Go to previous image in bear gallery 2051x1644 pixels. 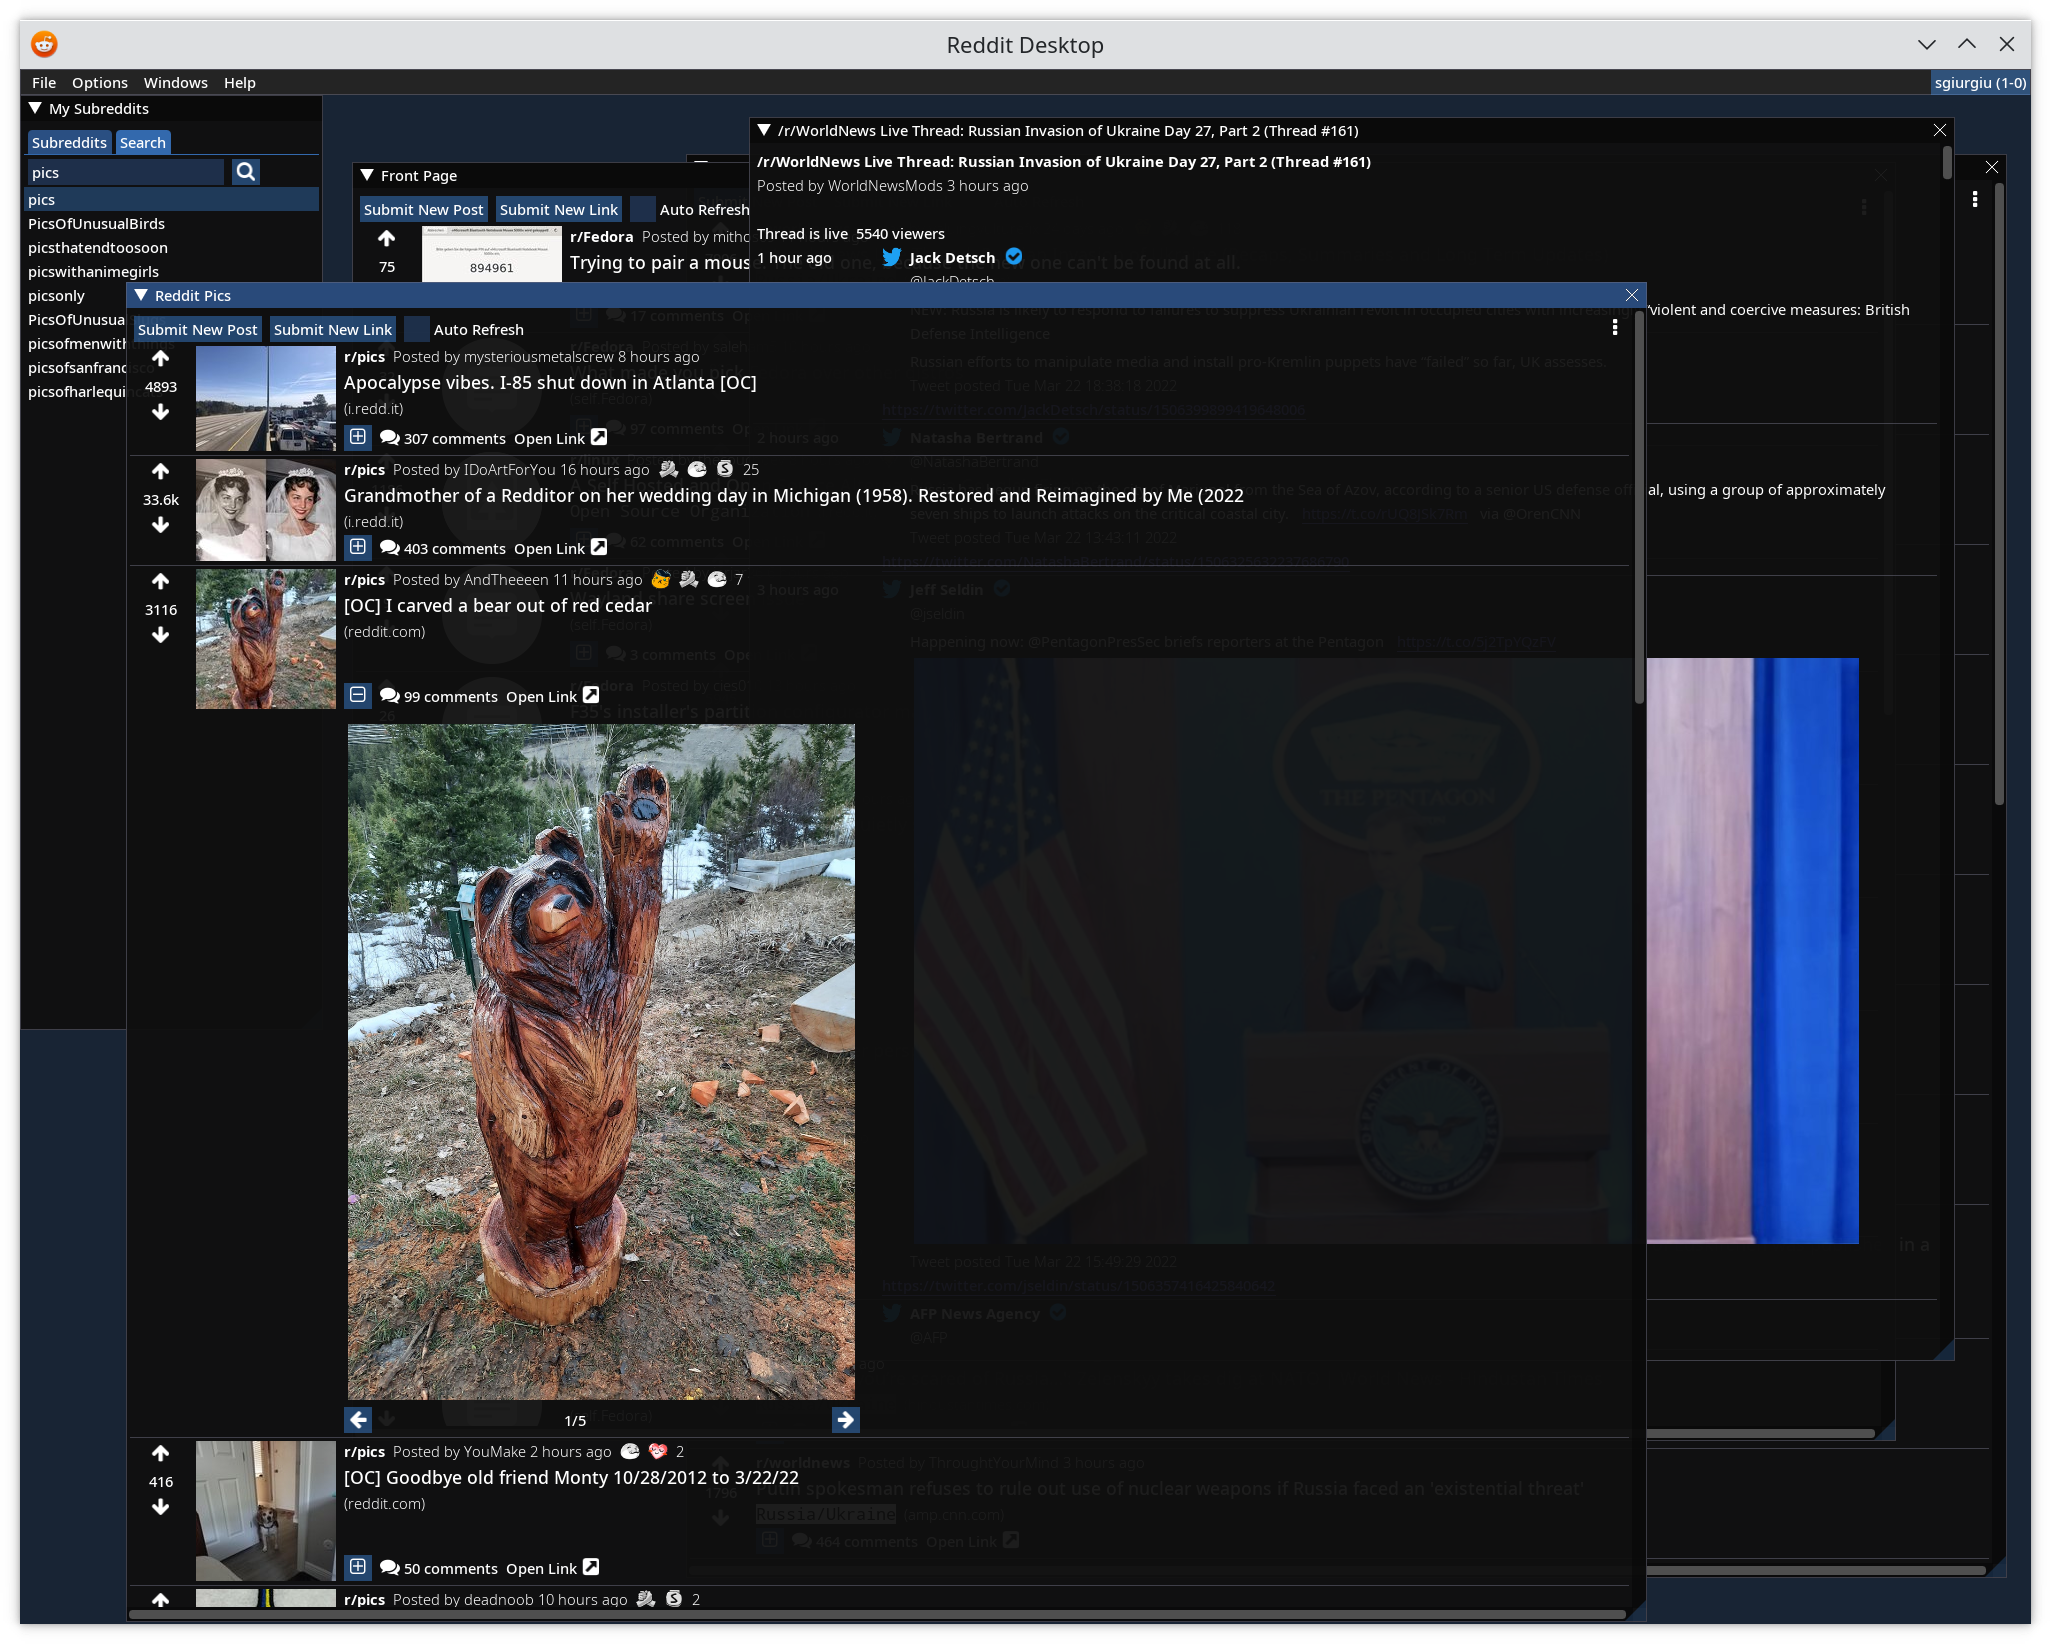[x=358, y=1420]
